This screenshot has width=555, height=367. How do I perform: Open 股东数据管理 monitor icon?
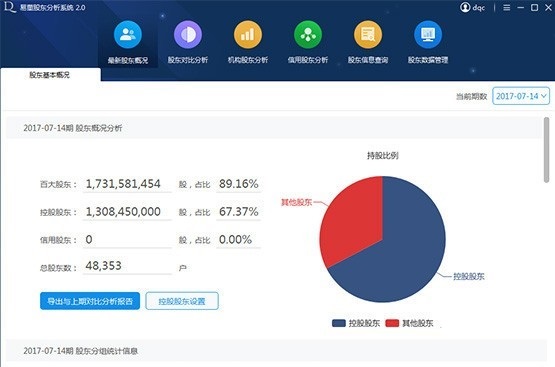[x=428, y=35]
